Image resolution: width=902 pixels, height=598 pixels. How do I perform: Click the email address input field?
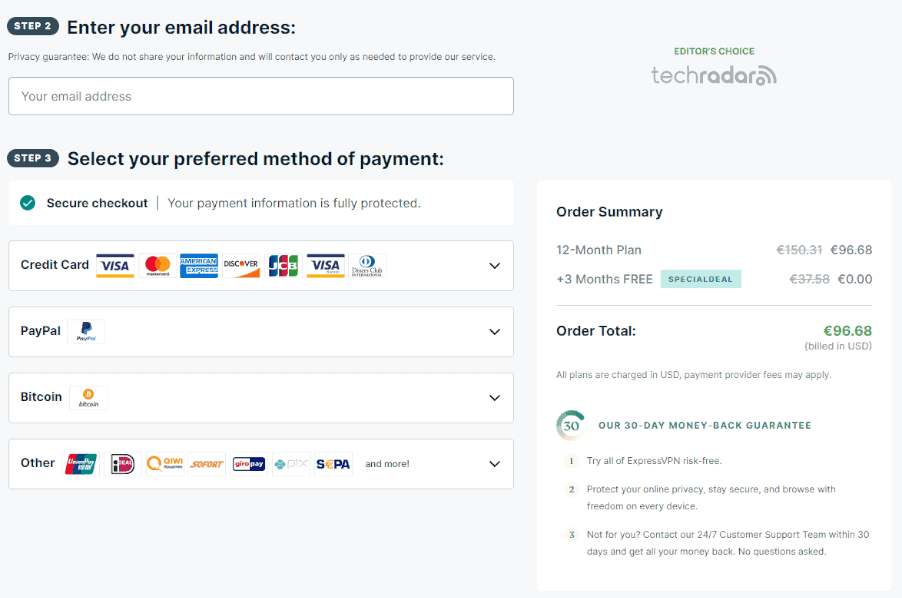[261, 96]
